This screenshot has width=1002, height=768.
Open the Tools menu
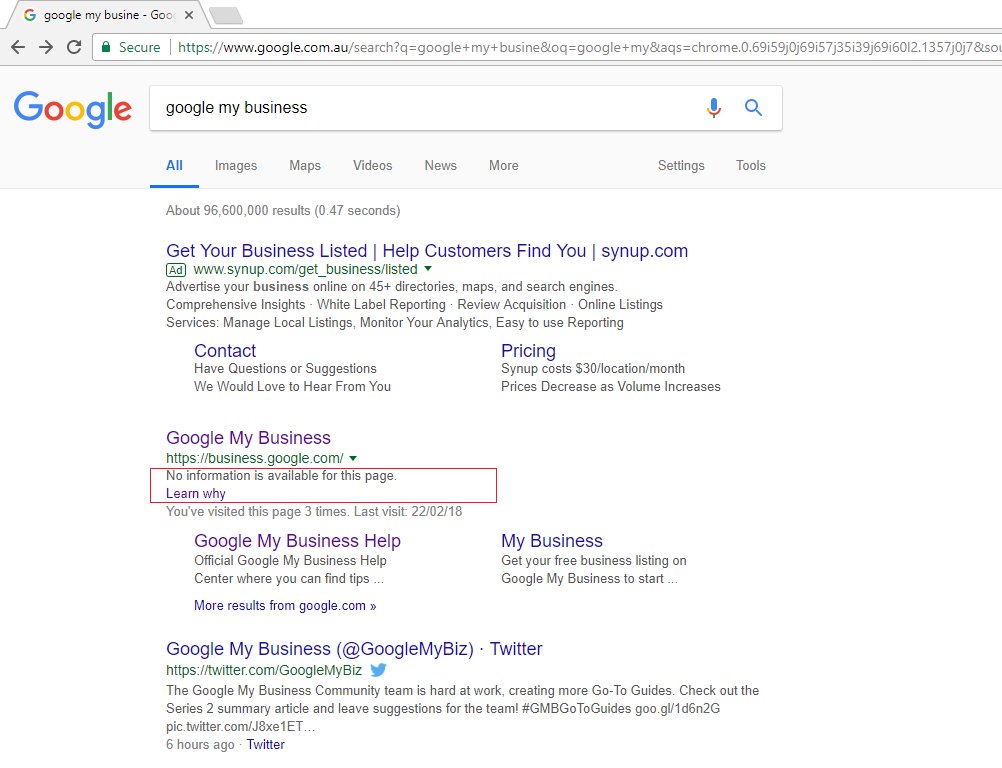(x=750, y=165)
